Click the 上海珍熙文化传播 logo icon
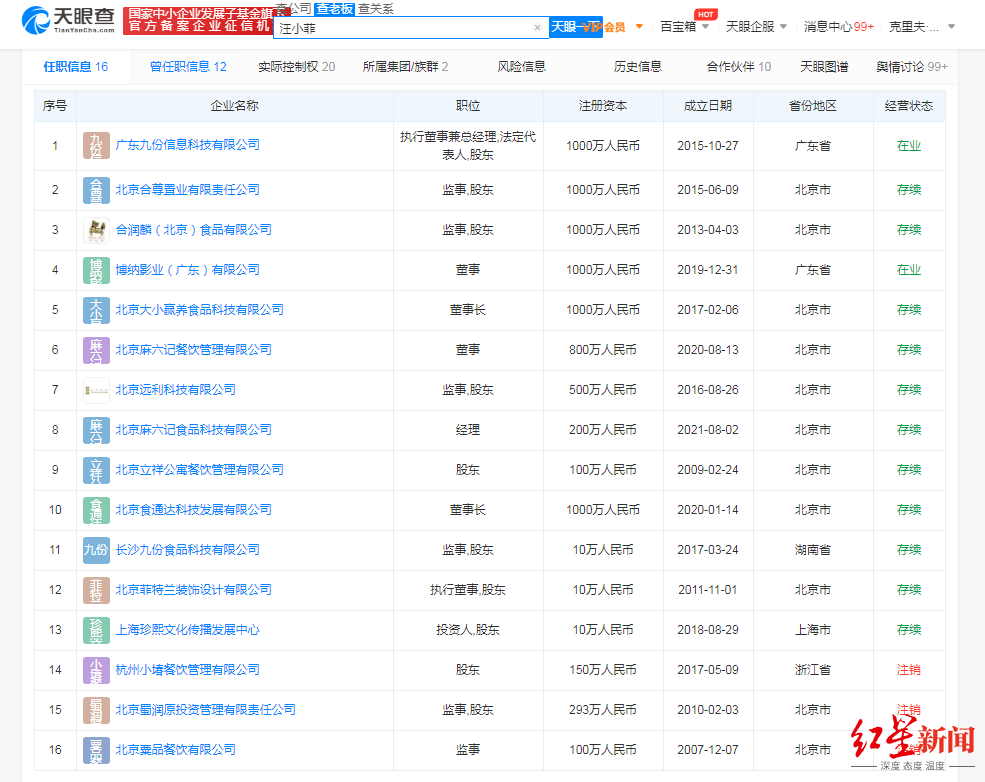This screenshot has height=782, width=985. click(97, 630)
